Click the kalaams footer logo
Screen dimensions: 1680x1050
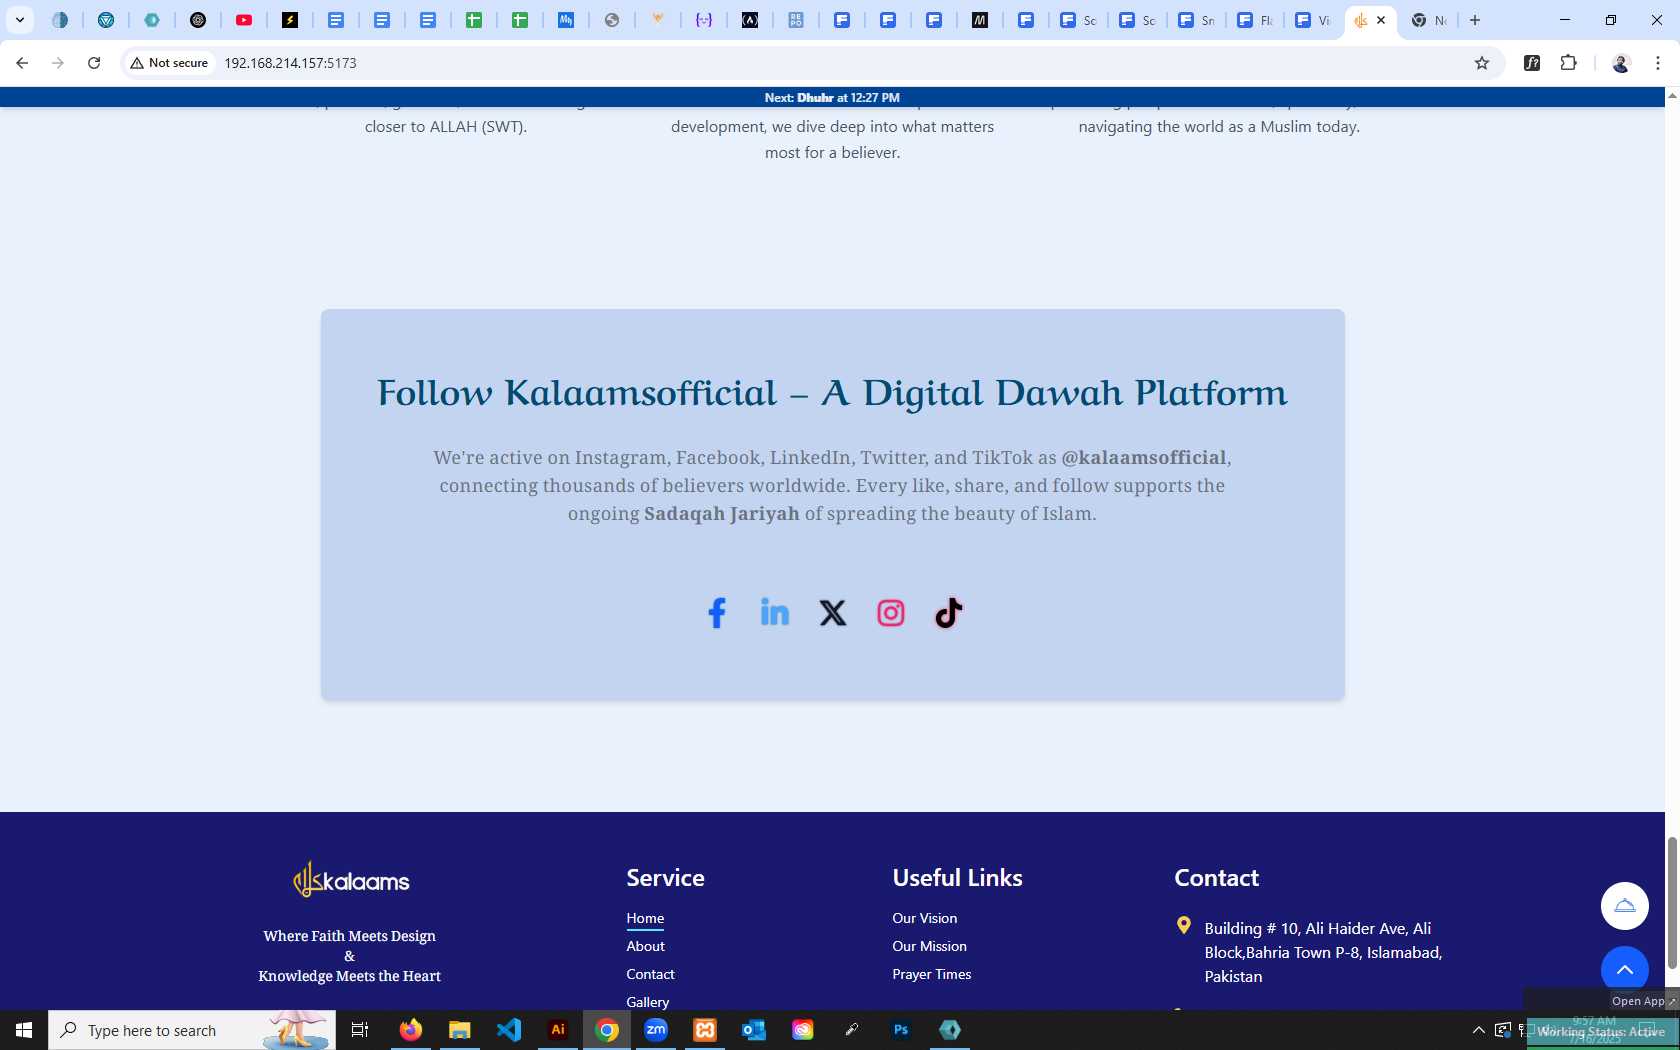click(x=350, y=880)
